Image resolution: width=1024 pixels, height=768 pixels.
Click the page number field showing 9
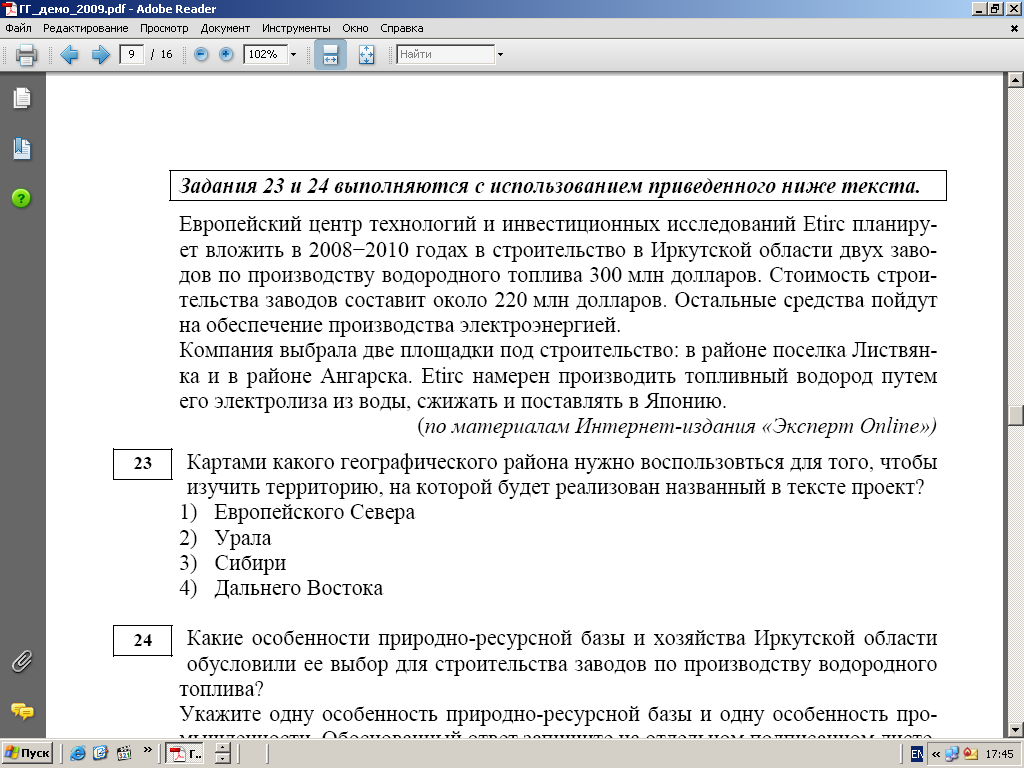[131, 54]
